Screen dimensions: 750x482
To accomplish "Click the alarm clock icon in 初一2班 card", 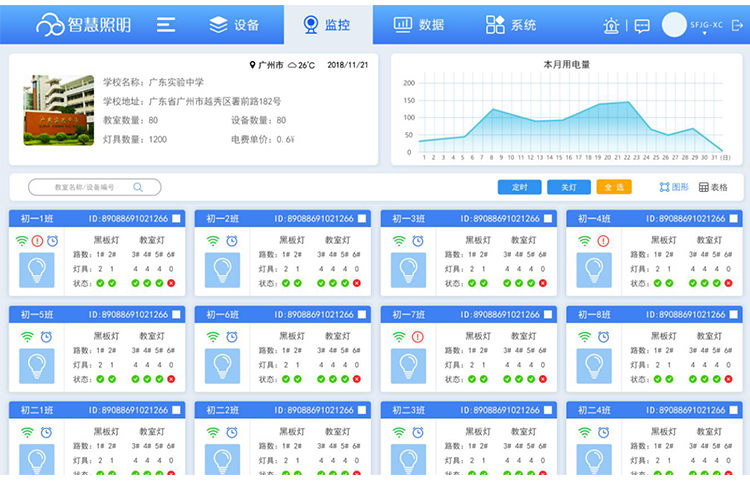I will pos(231,241).
